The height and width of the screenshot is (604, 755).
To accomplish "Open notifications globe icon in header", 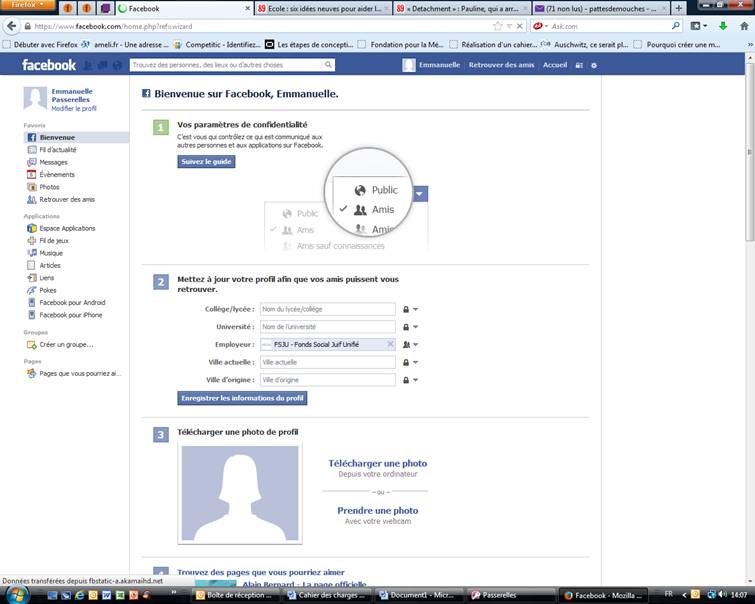I will tap(117, 65).
